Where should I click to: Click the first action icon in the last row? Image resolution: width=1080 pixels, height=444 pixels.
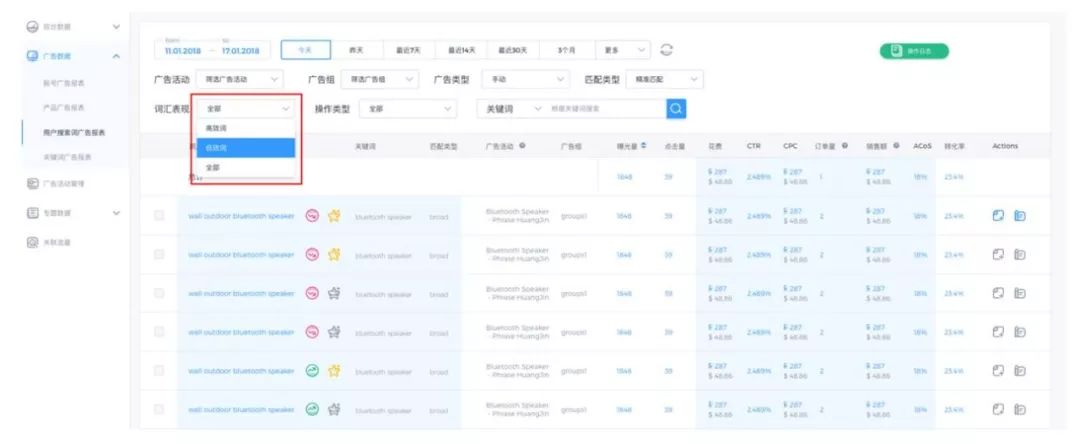tap(998, 409)
